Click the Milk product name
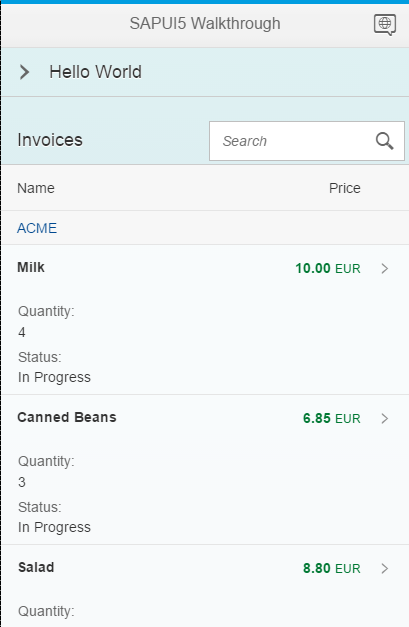The width and height of the screenshot is (409, 627). click(x=31, y=267)
